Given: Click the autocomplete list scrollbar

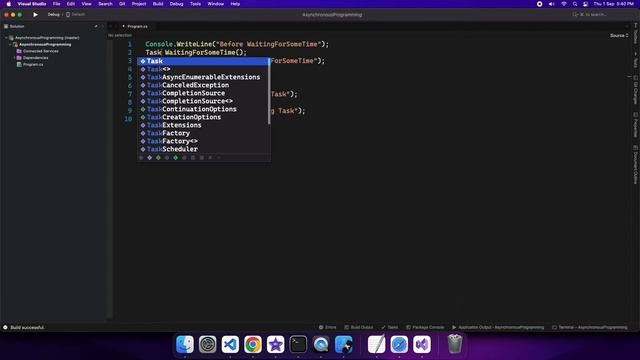Looking at the screenshot, I should pyautogui.click(x=269, y=91).
